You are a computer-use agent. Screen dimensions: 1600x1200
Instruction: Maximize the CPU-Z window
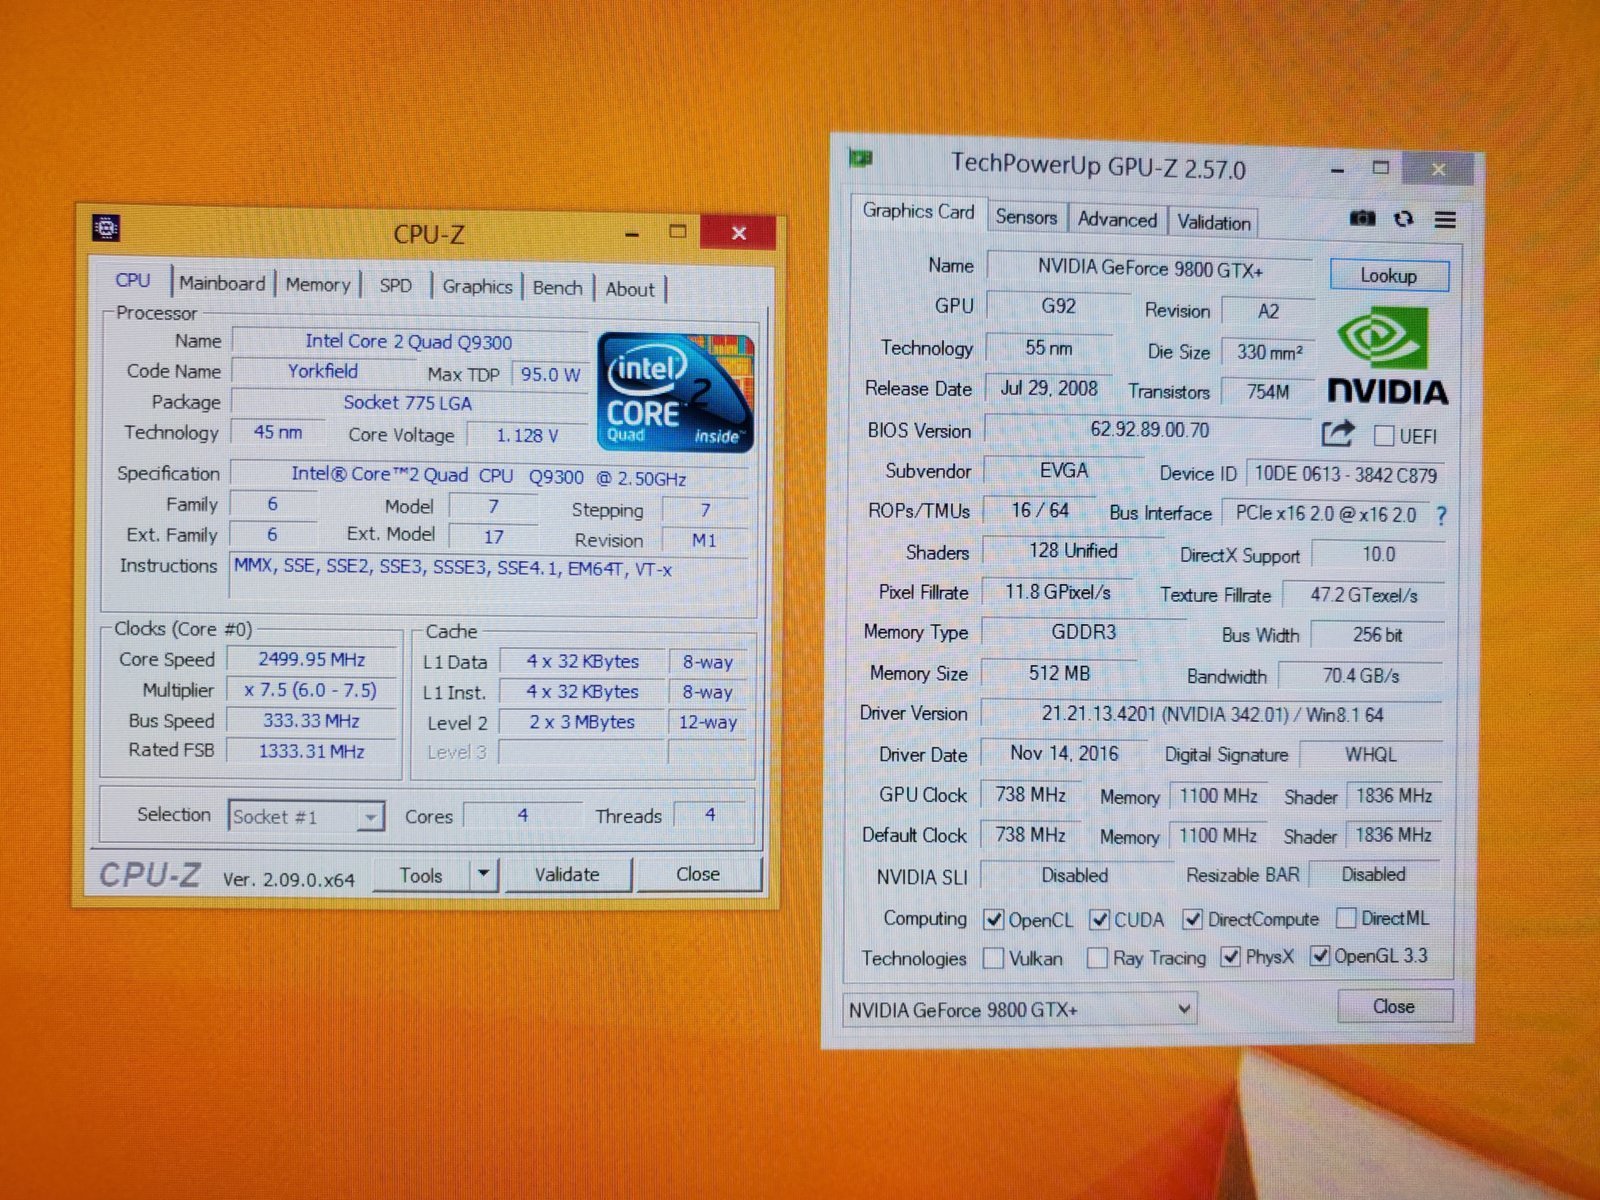click(678, 232)
